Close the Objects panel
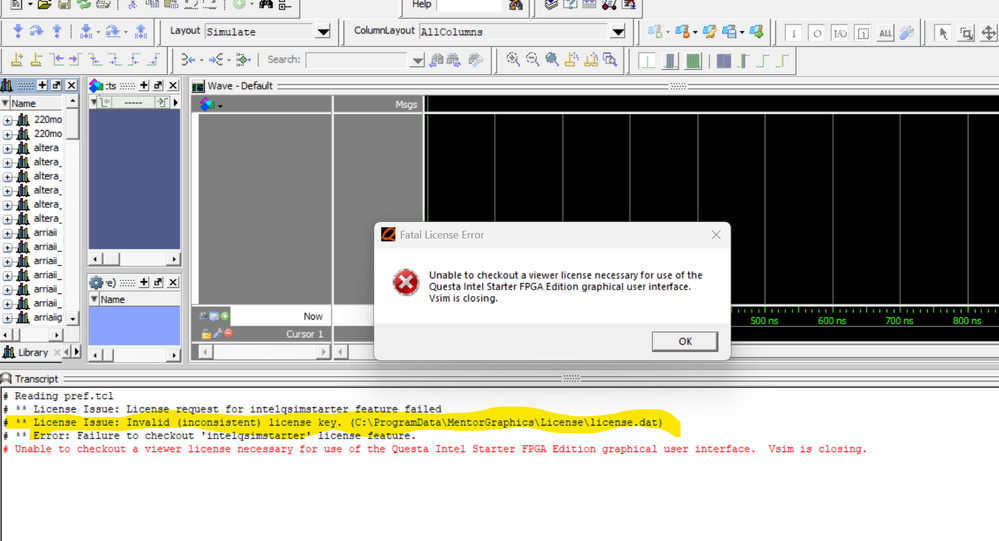 coord(173,85)
